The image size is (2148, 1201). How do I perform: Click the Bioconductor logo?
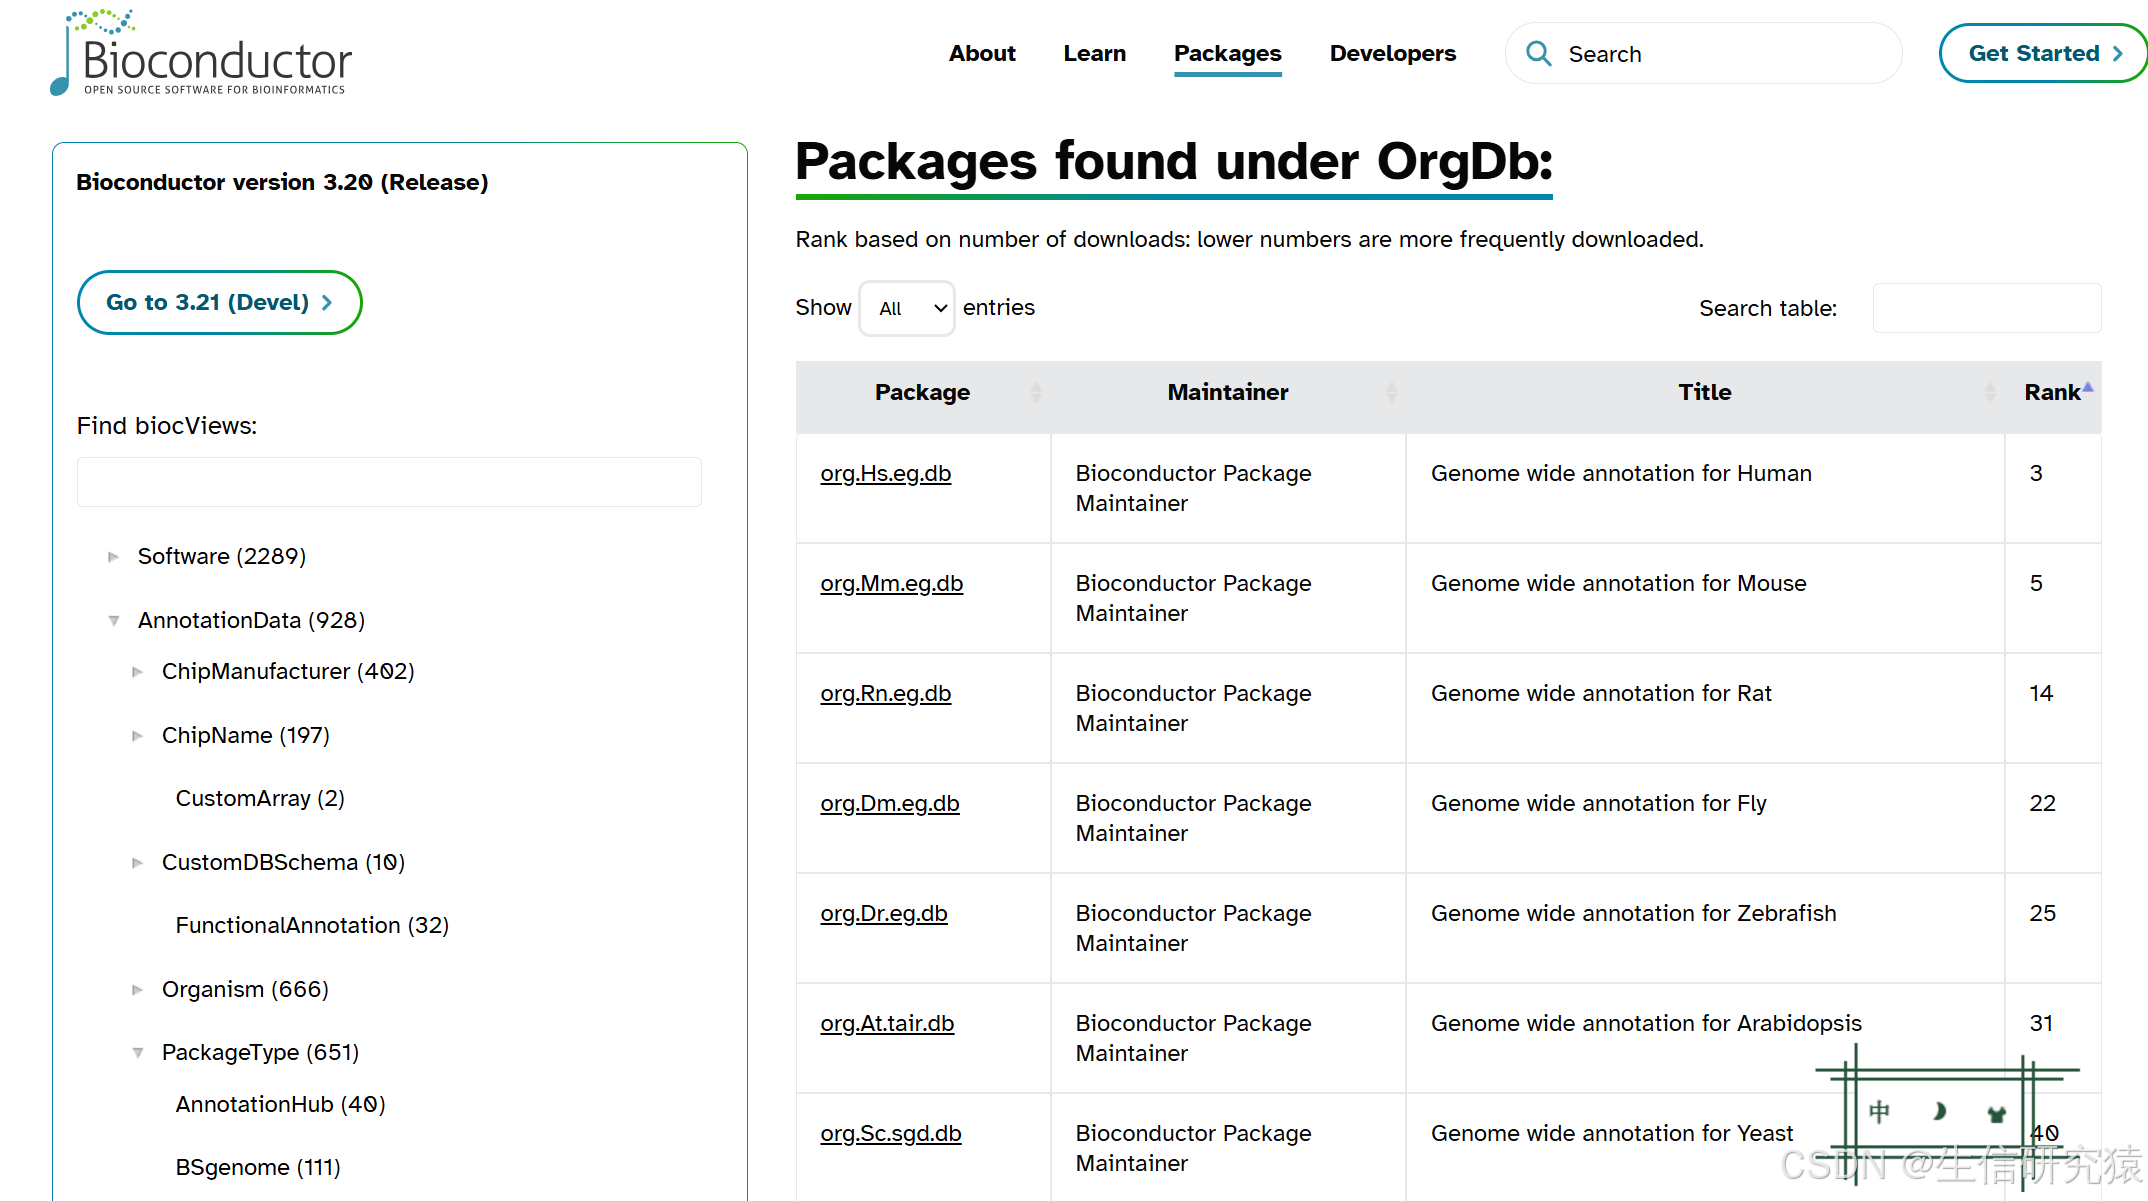[x=202, y=55]
